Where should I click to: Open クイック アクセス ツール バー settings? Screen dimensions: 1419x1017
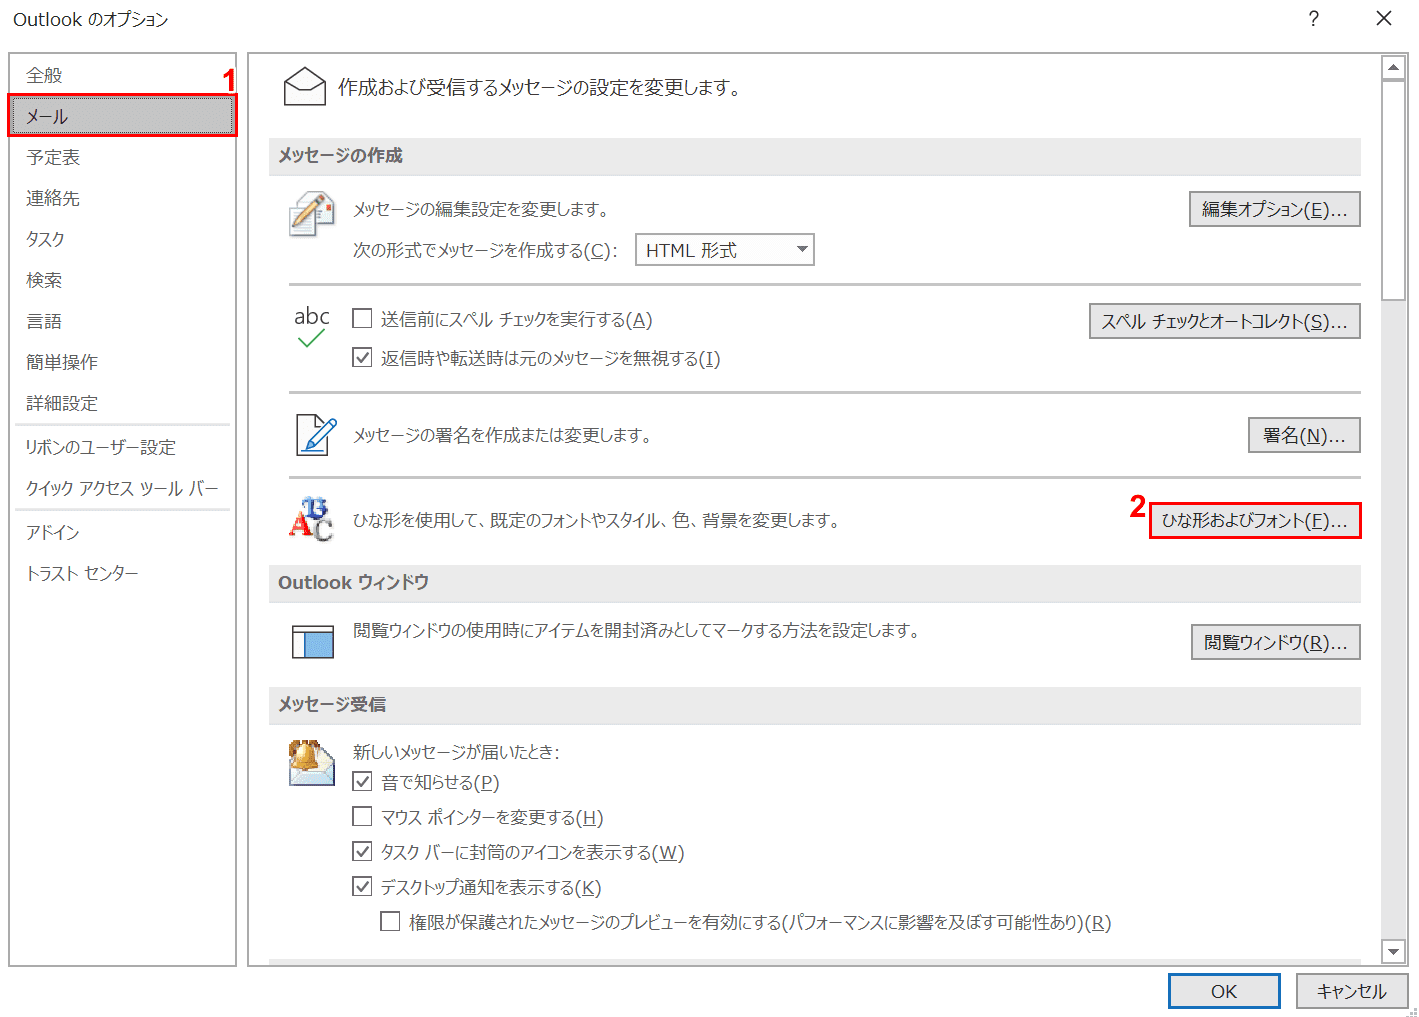[x=123, y=488]
